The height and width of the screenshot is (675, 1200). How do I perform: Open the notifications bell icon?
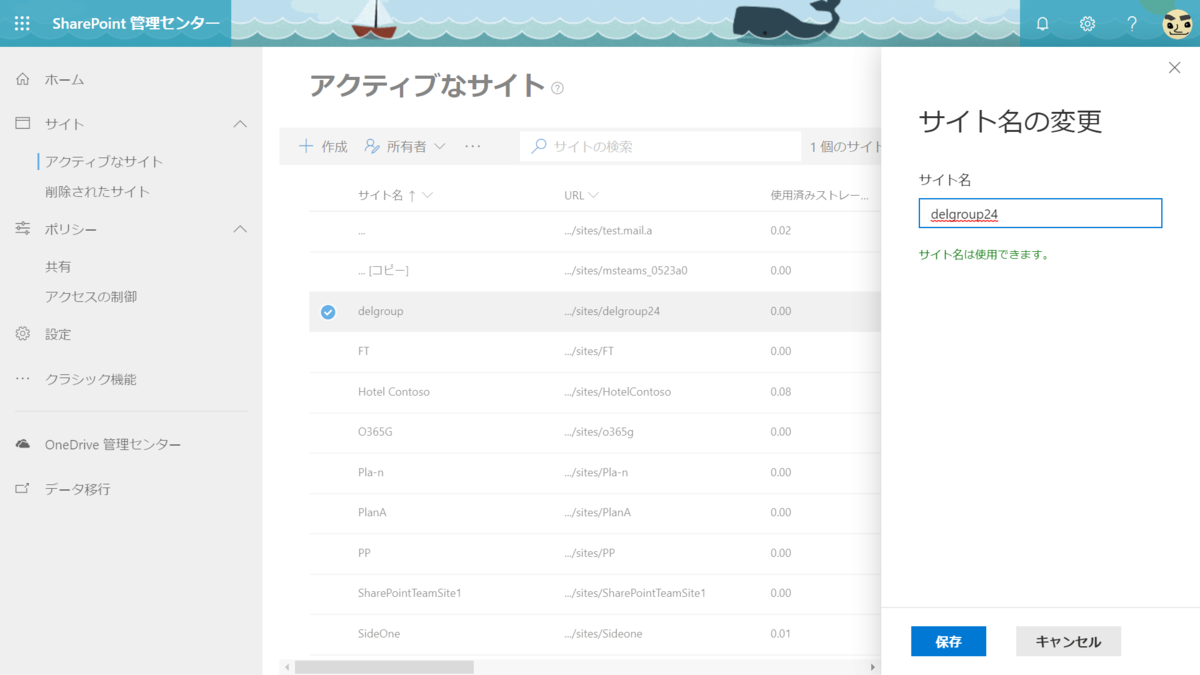1042,24
